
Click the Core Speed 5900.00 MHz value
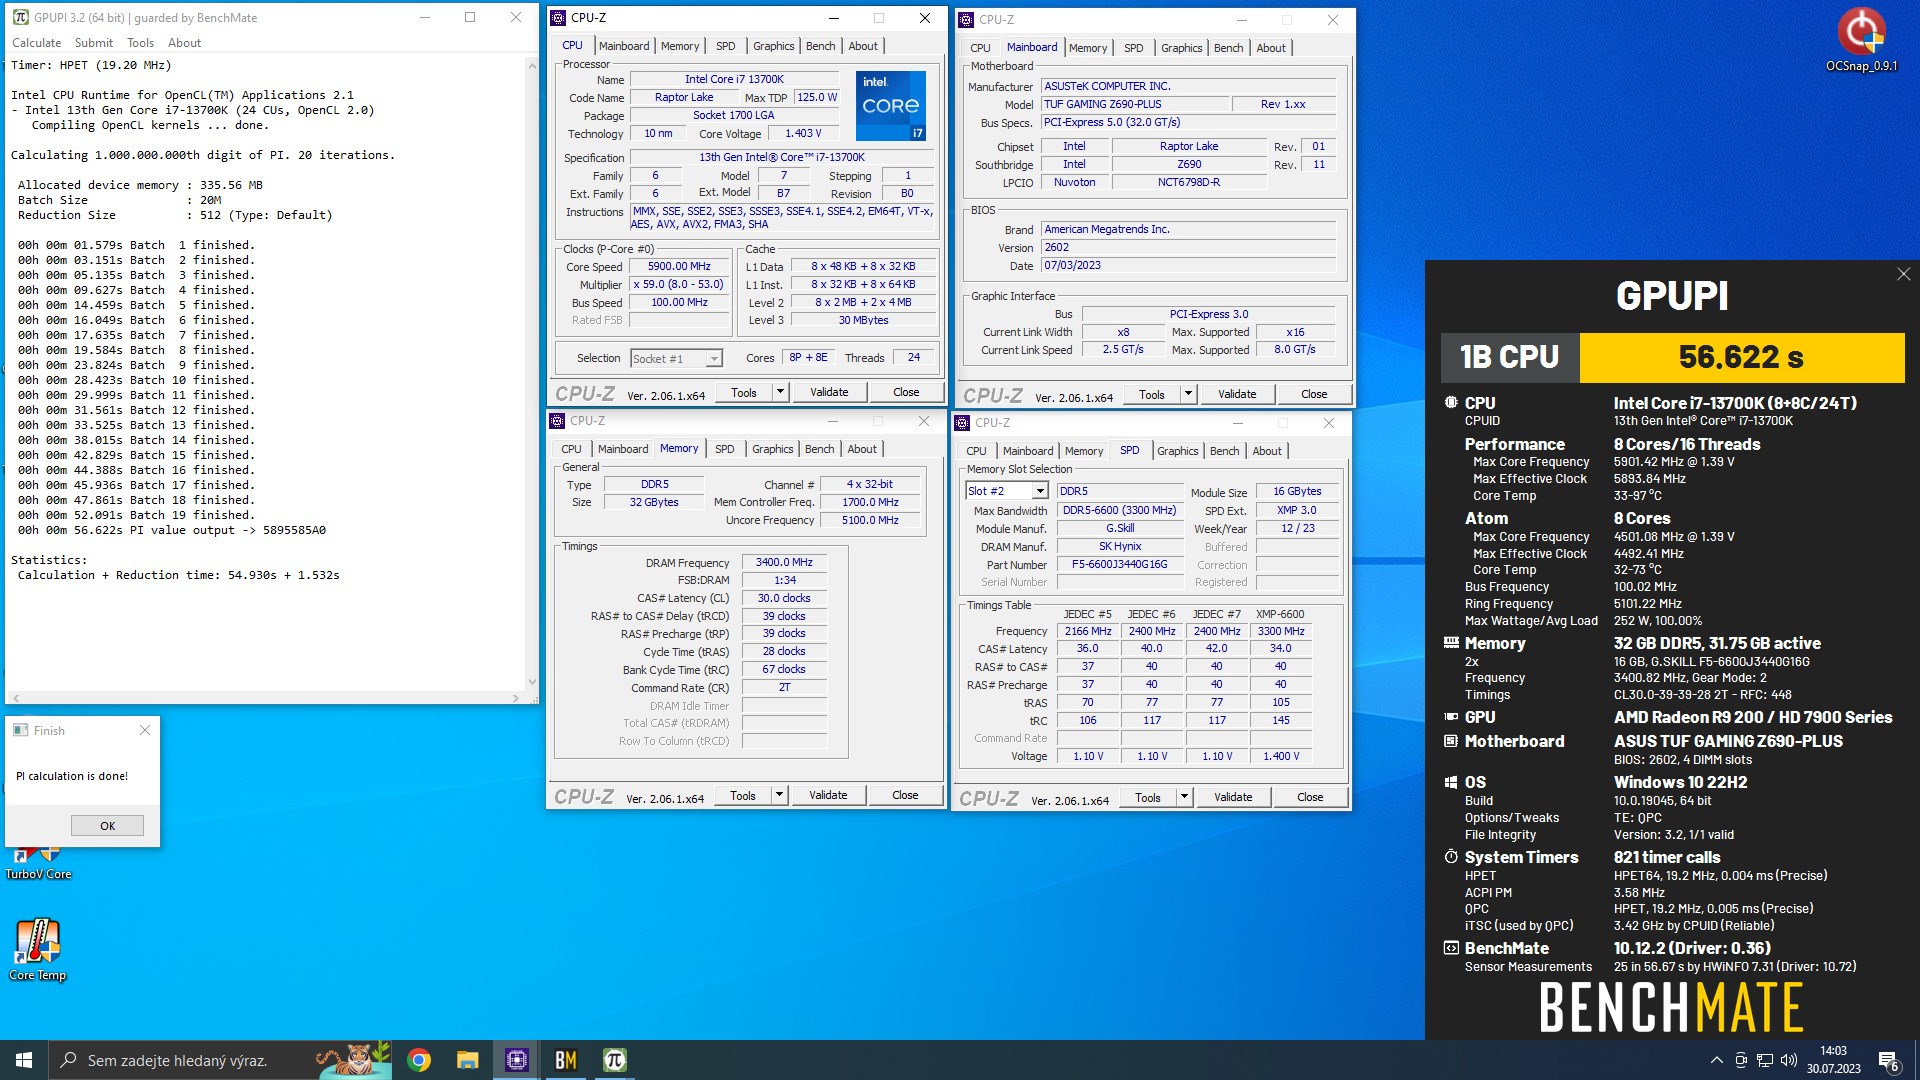pyautogui.click(x=680, y=267)
